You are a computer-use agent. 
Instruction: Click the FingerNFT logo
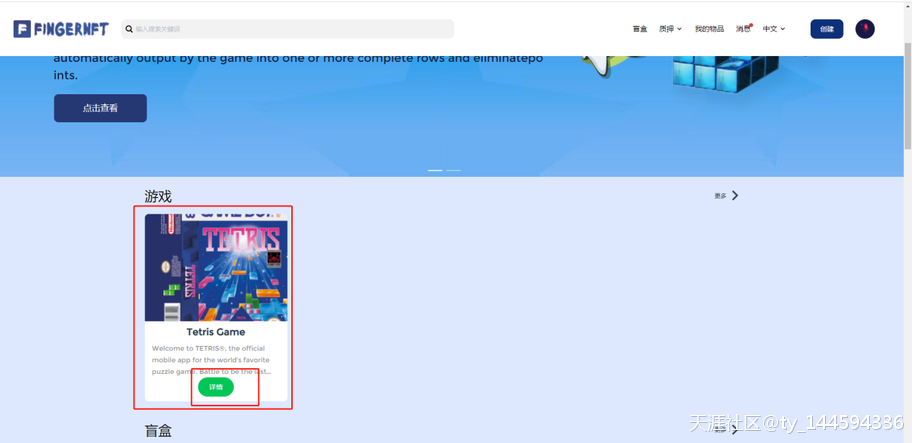coord(60,29)
